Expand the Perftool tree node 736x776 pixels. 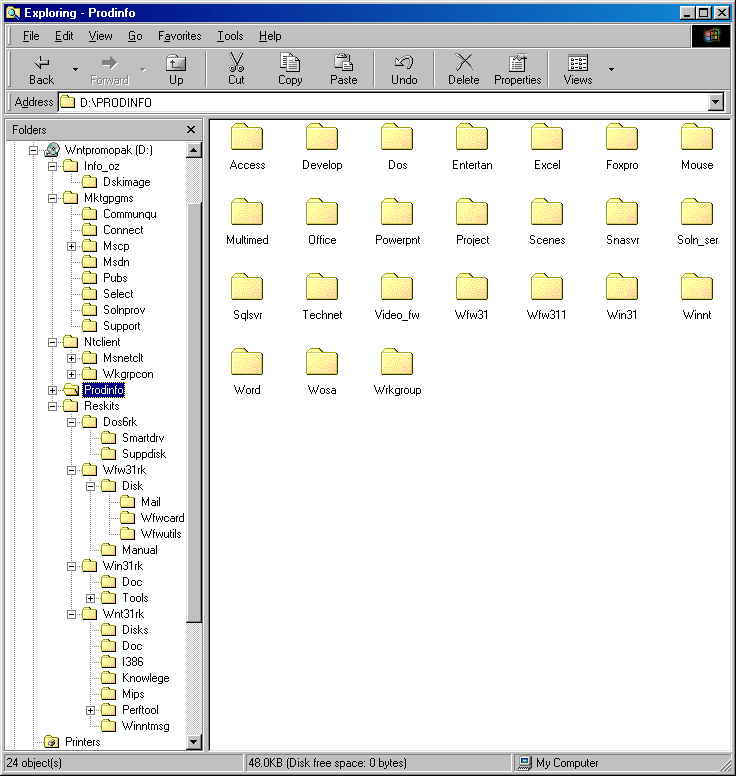coord(91,710)
